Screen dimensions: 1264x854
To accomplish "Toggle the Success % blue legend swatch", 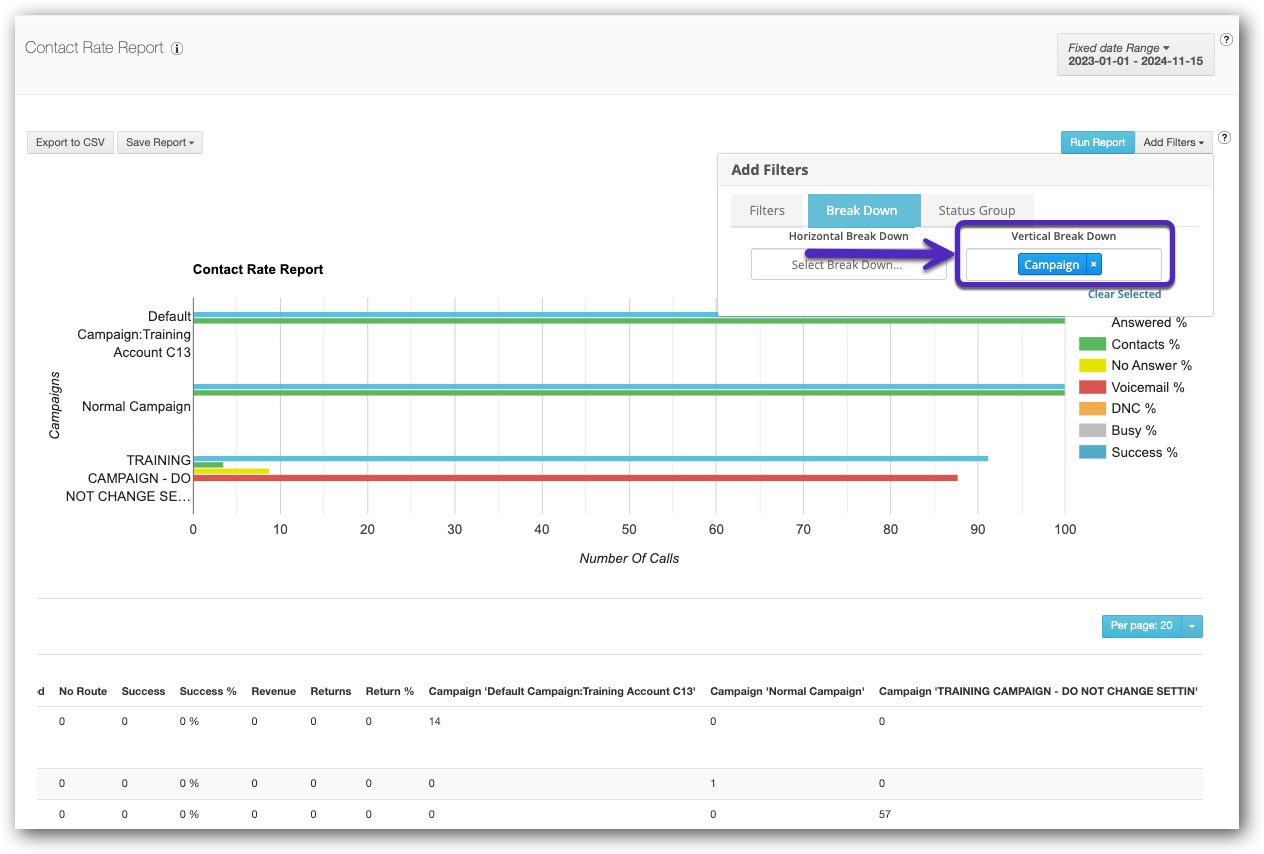I will point(1092,452).
